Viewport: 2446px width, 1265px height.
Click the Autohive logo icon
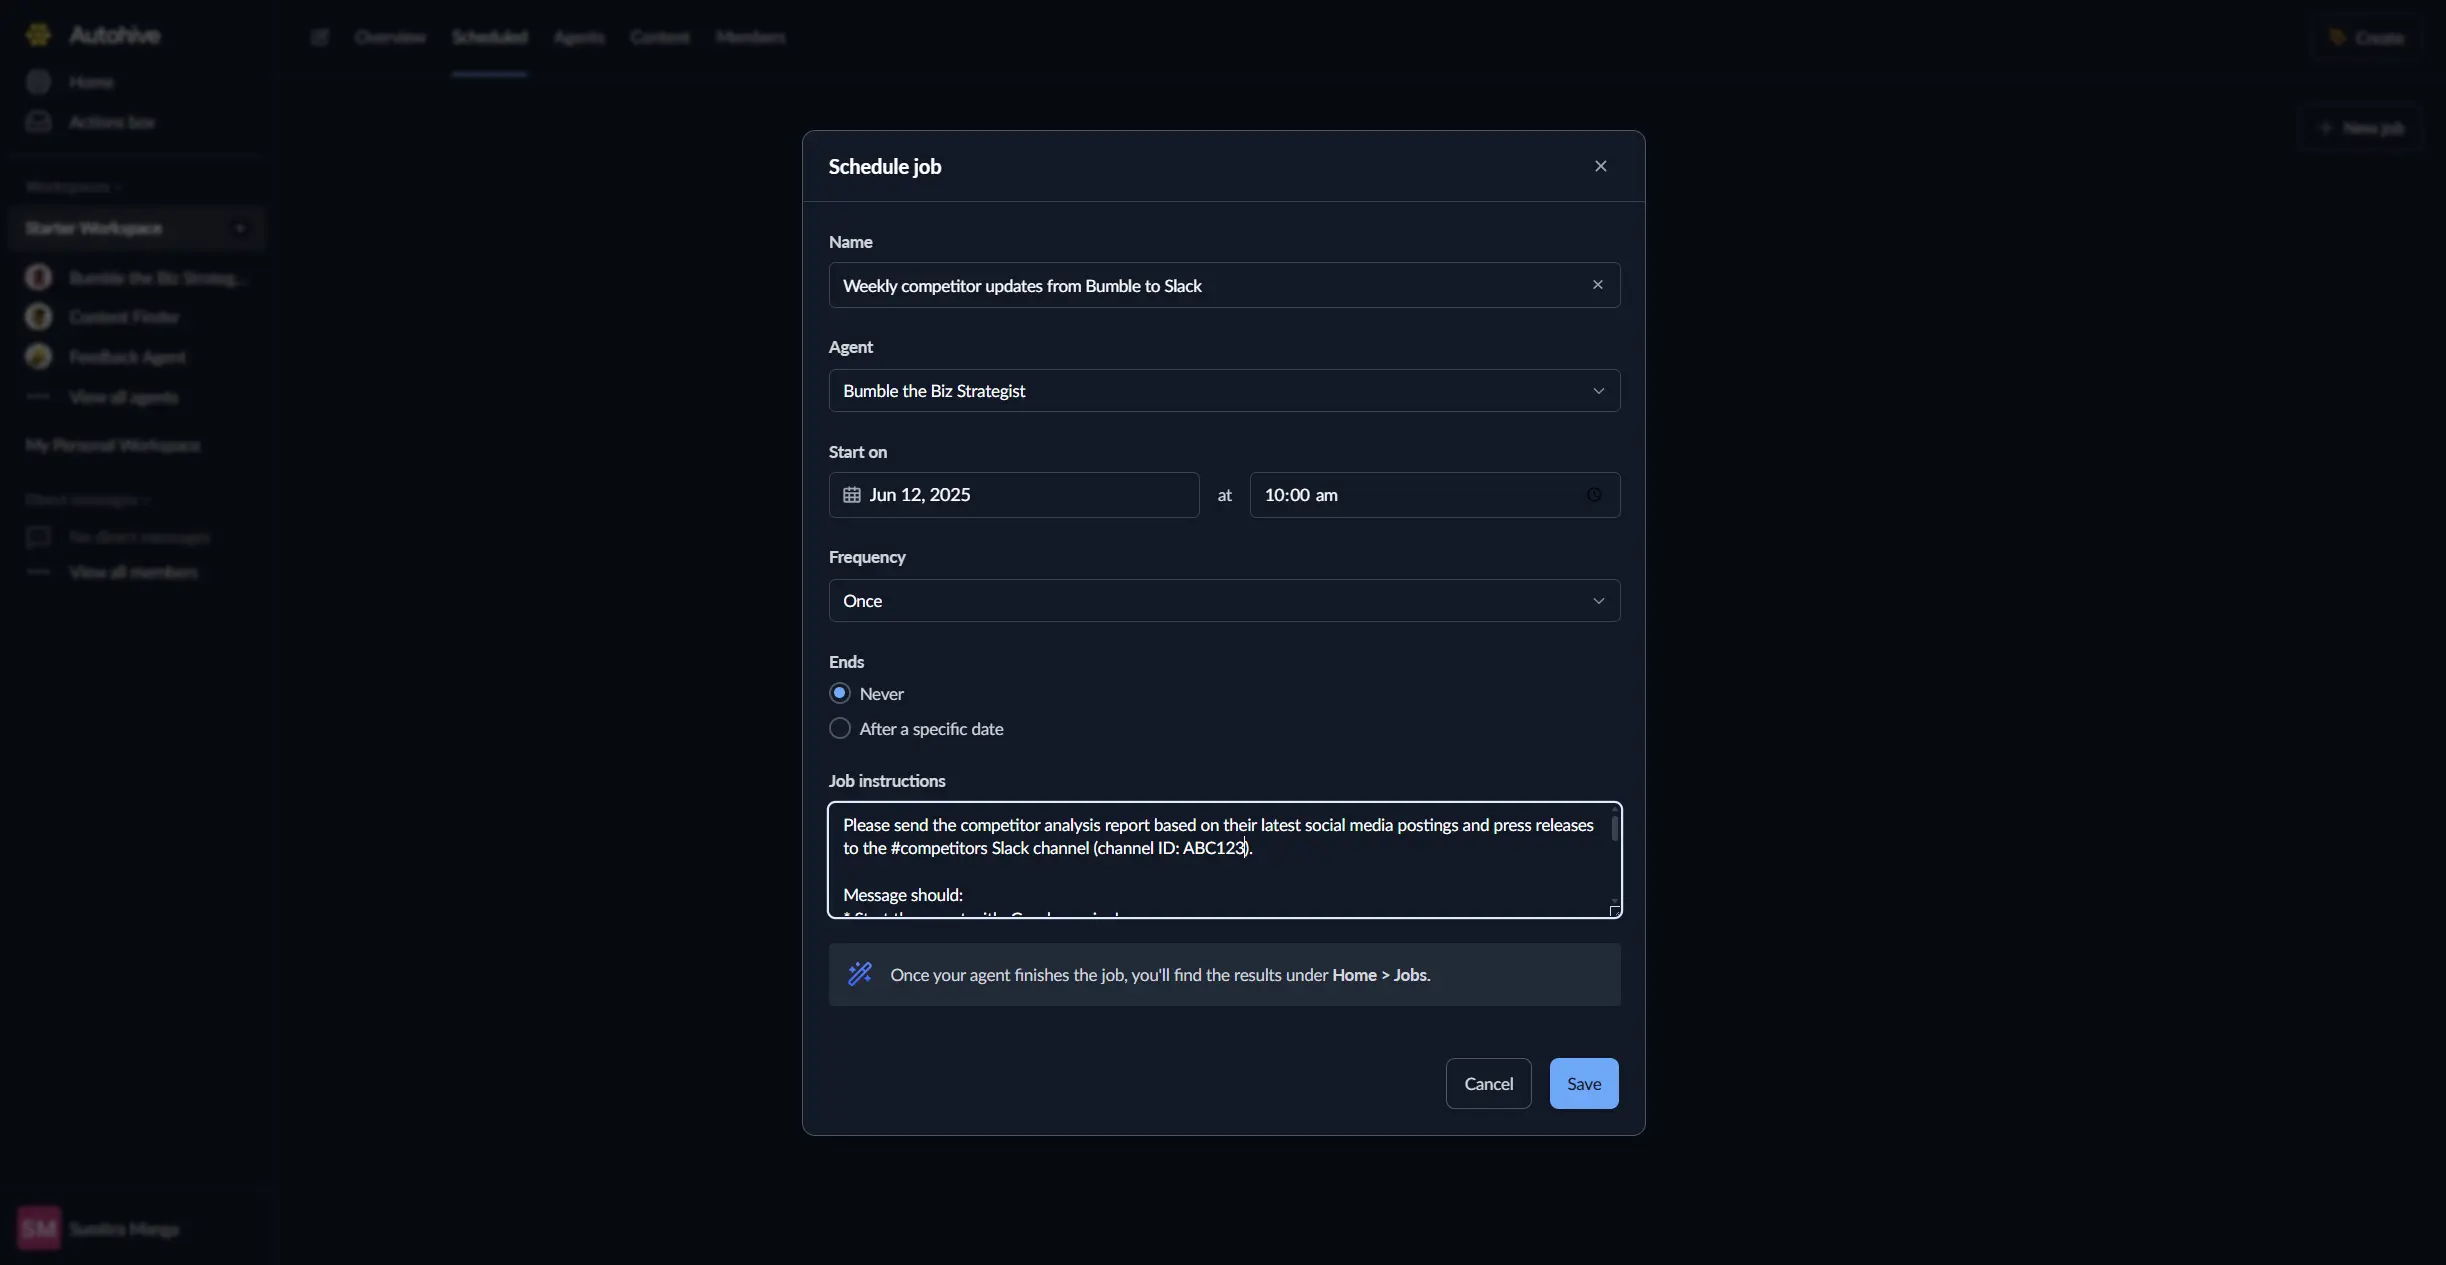click(39, 35)
